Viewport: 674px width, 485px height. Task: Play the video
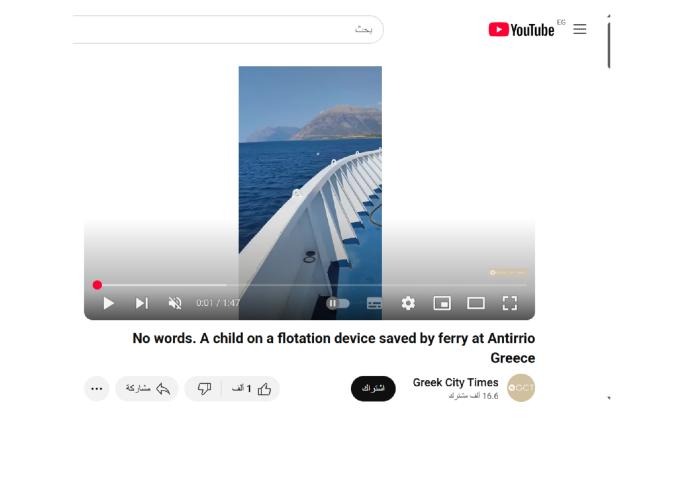(x=108, y=304)
